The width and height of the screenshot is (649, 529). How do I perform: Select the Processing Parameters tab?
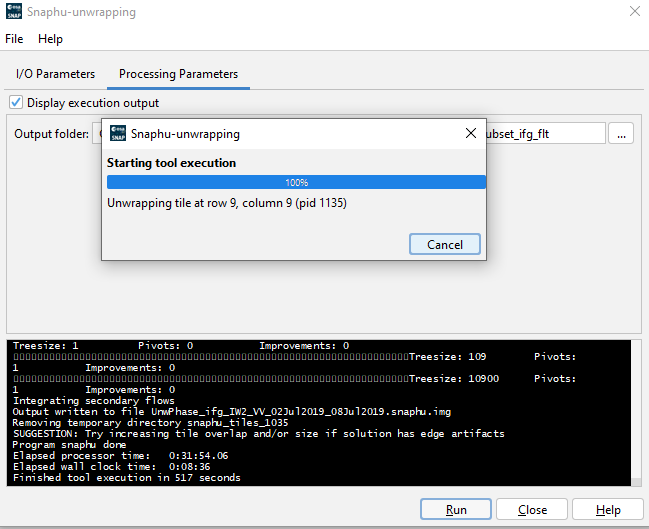coord(178,74)
